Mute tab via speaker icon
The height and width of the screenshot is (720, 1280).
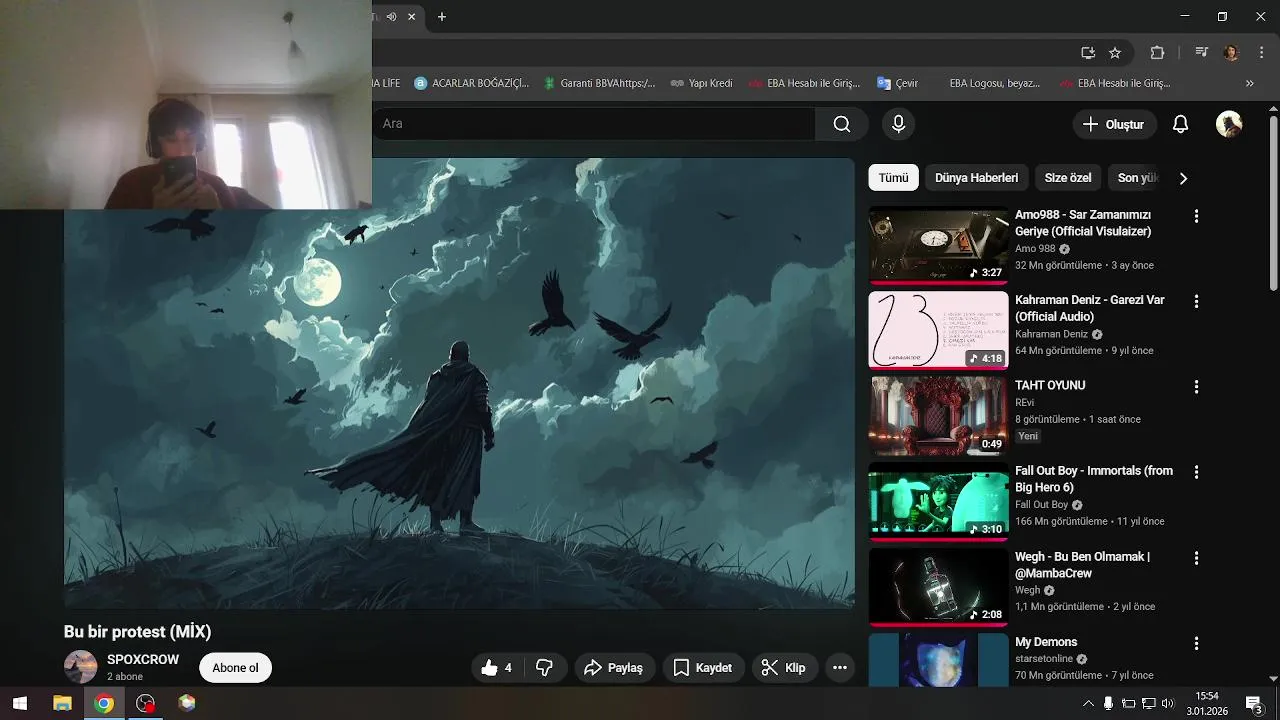tap(391, 17)
